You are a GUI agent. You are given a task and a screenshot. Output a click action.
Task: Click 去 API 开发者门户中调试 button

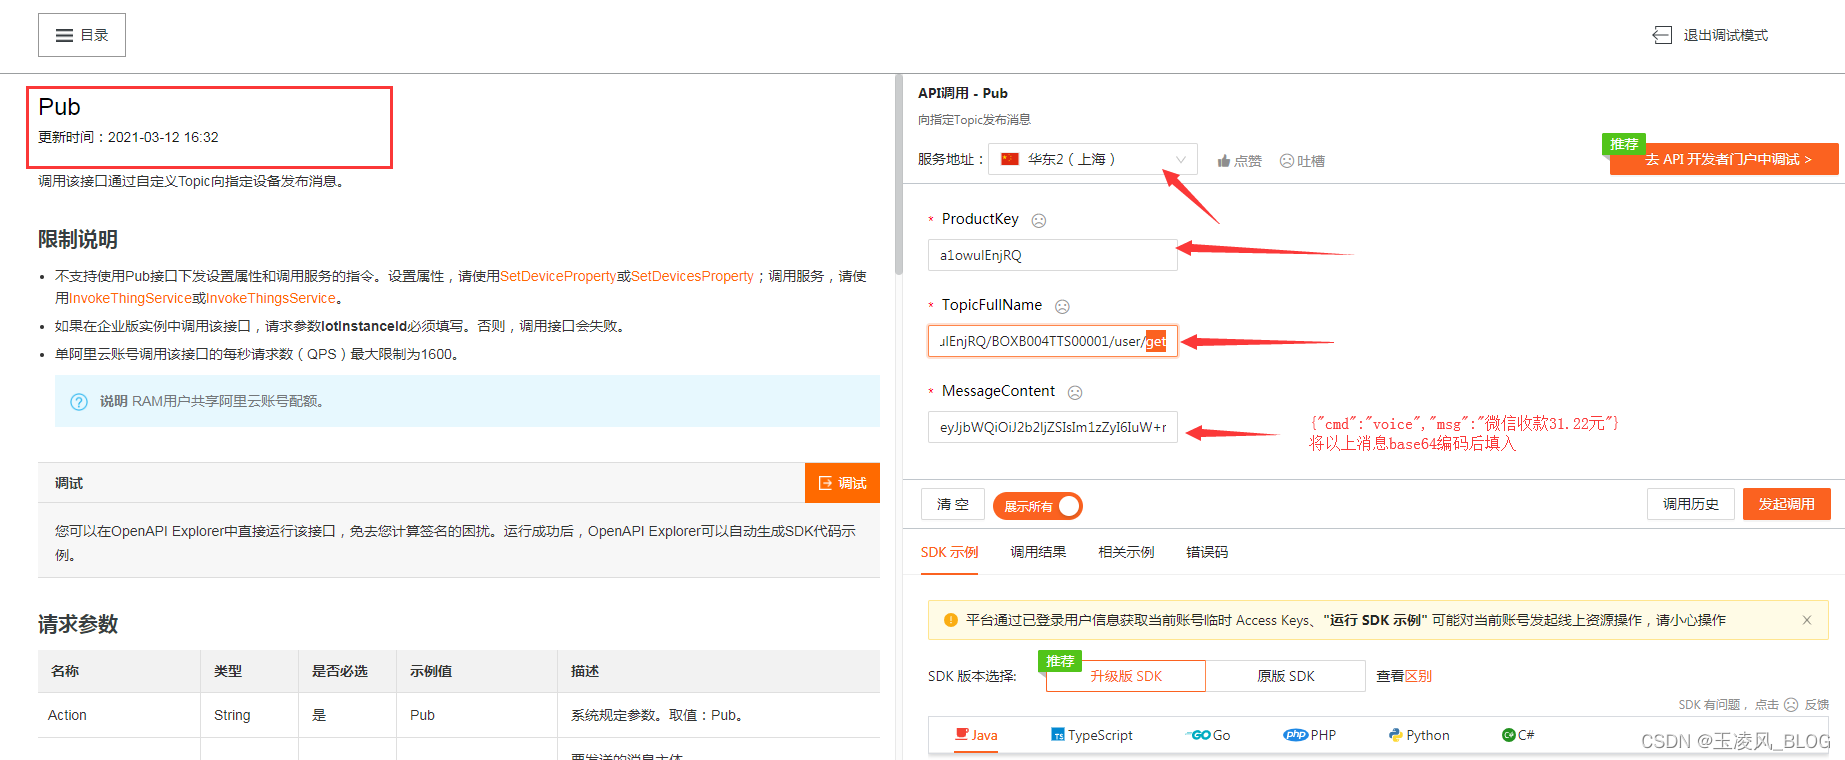[x=1724, y=159]
